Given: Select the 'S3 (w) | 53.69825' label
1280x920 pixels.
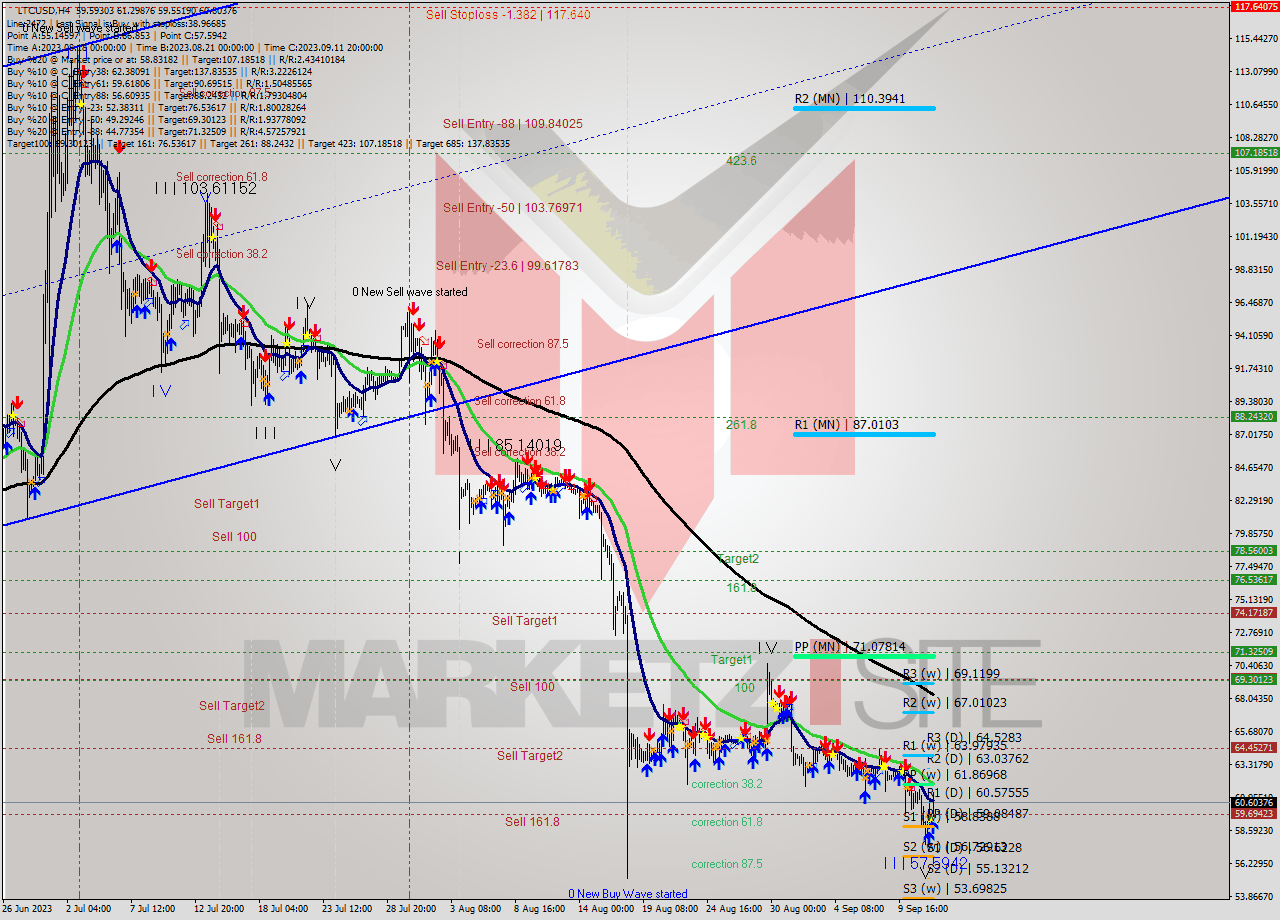Looking at the screenshot, I should tap(955, 889).
